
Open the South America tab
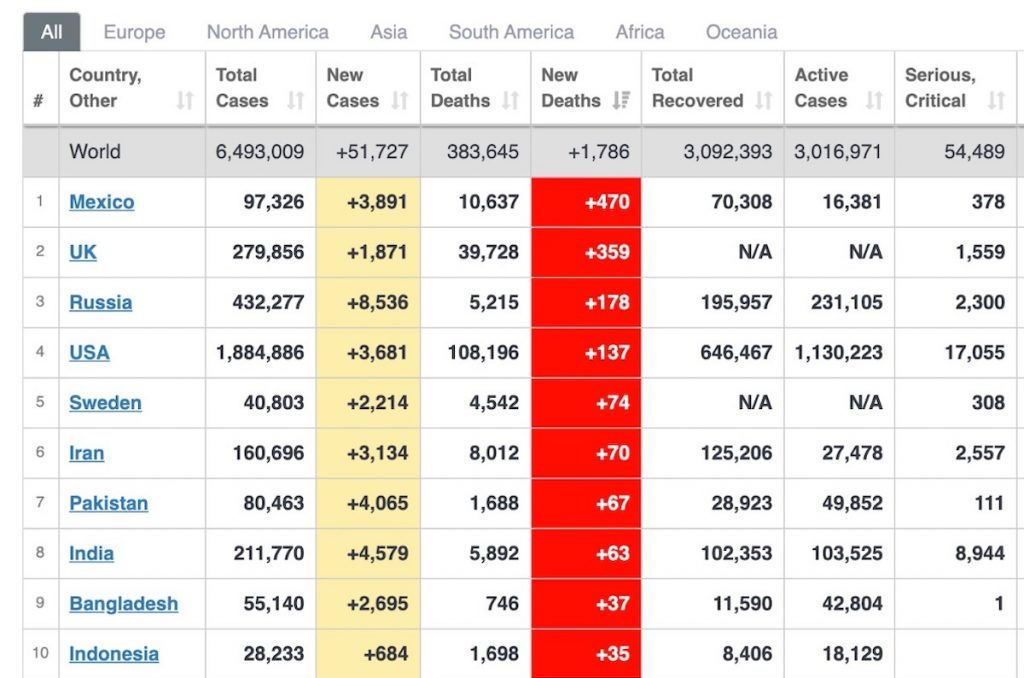(511, 32)
